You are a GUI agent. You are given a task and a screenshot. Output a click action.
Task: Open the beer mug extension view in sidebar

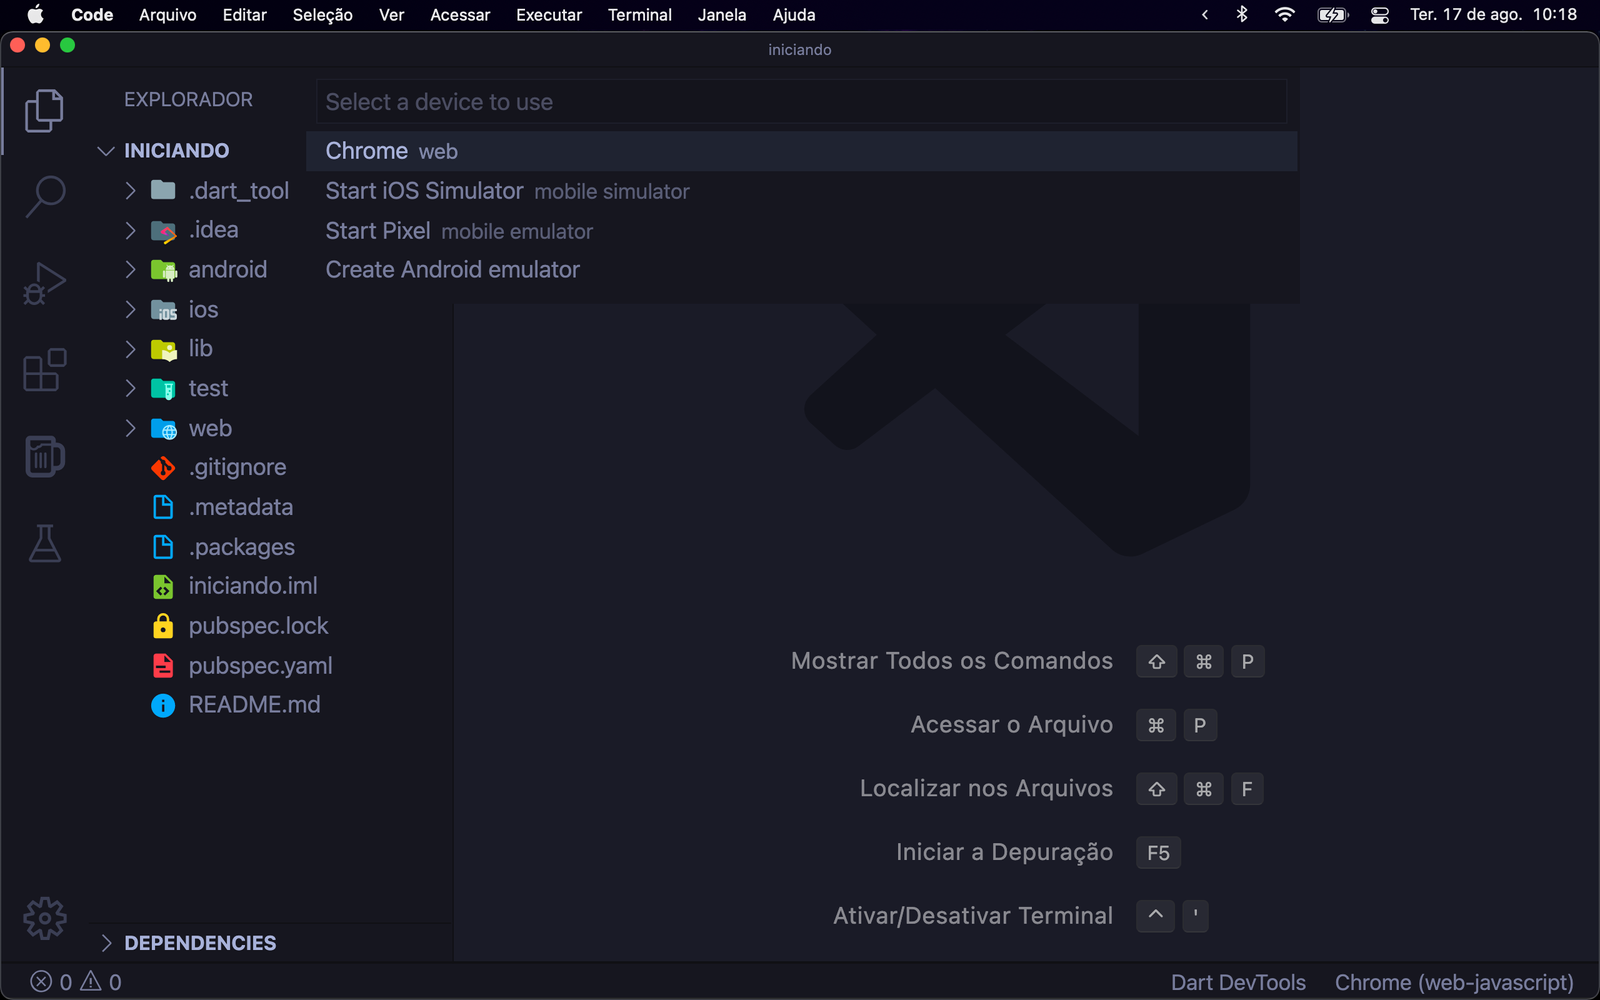point(44,456)
